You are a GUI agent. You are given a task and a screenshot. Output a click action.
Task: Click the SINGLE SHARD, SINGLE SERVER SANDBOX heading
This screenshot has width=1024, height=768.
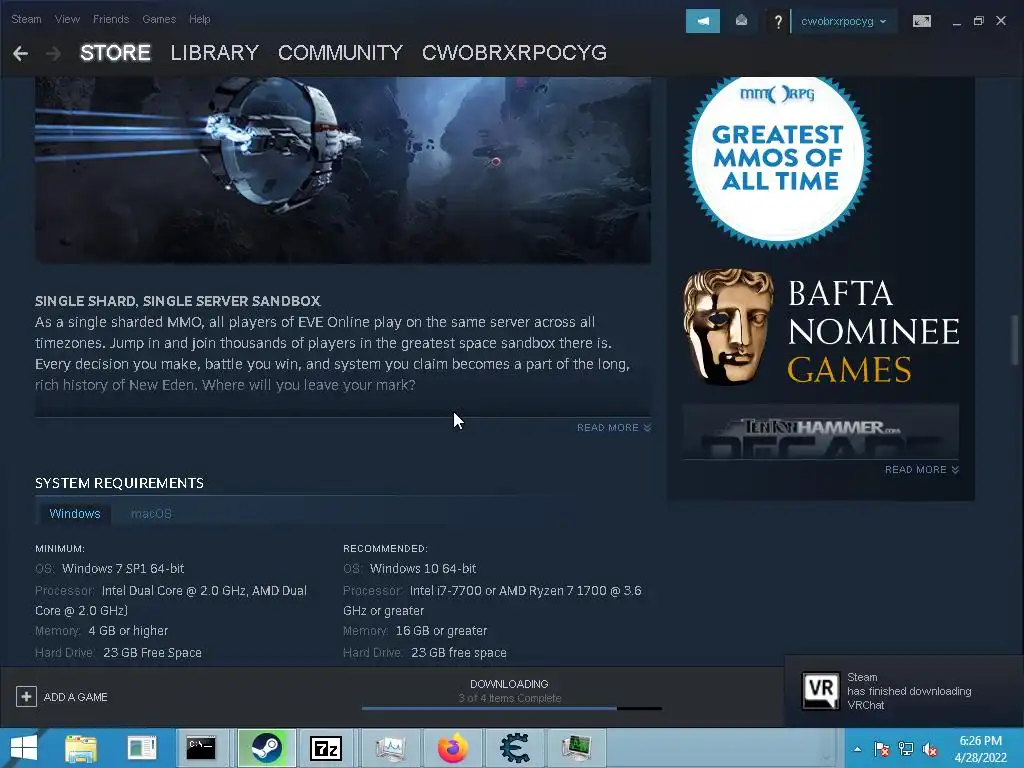(x=178, y=301)
